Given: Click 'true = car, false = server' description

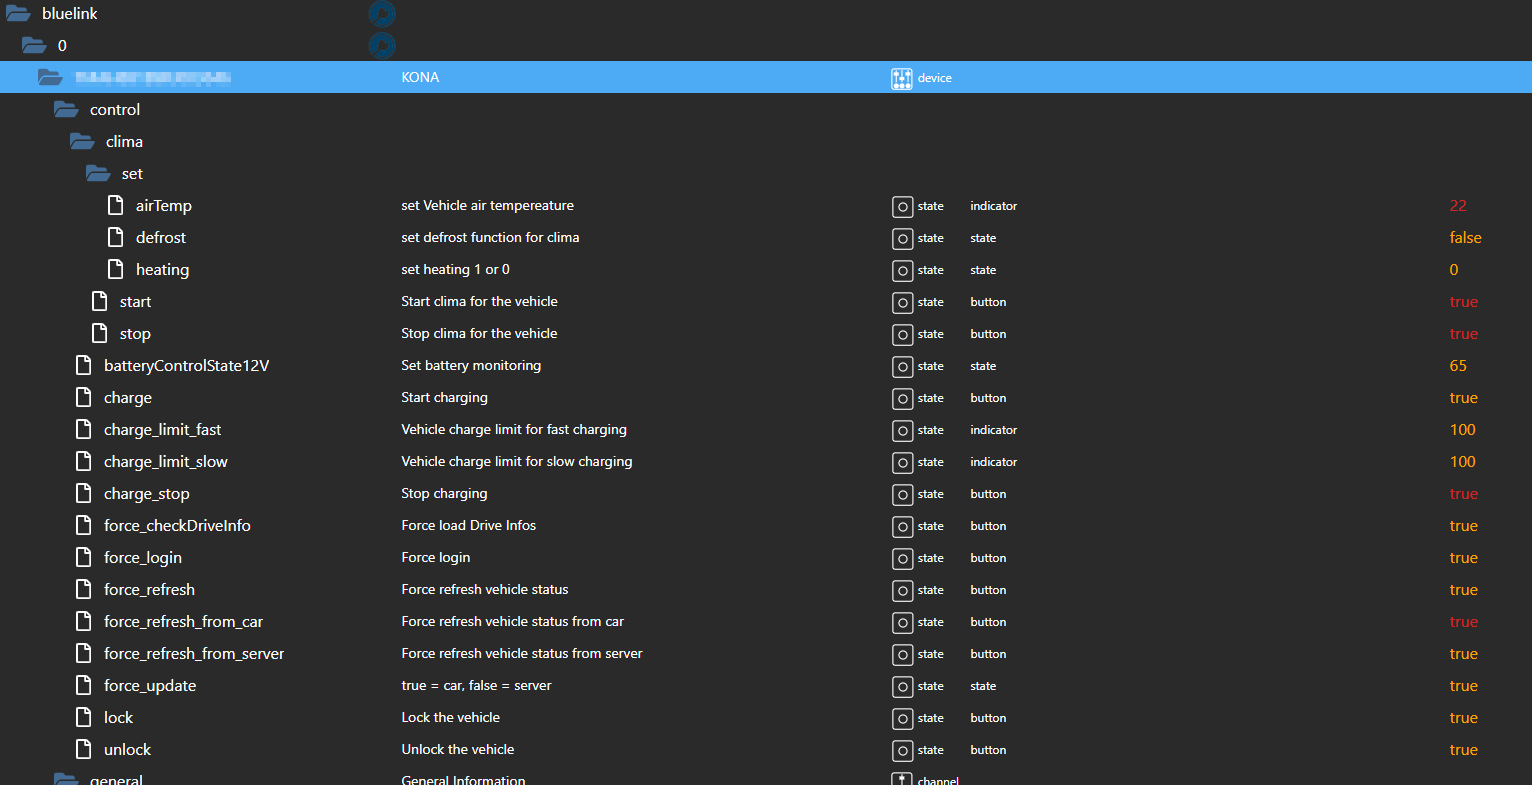Looking at the screenshot, I should pos(476,685).
